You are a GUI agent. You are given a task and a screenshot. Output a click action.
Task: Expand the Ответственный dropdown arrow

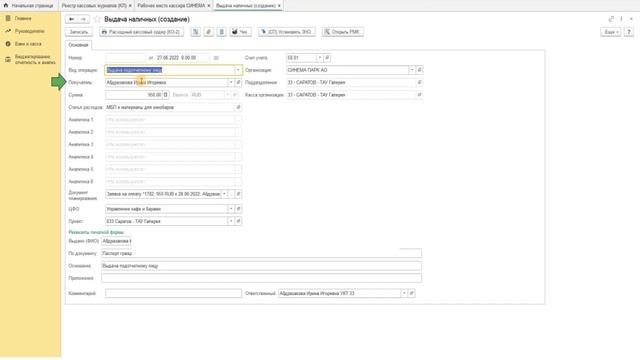(x=404, y=293)
